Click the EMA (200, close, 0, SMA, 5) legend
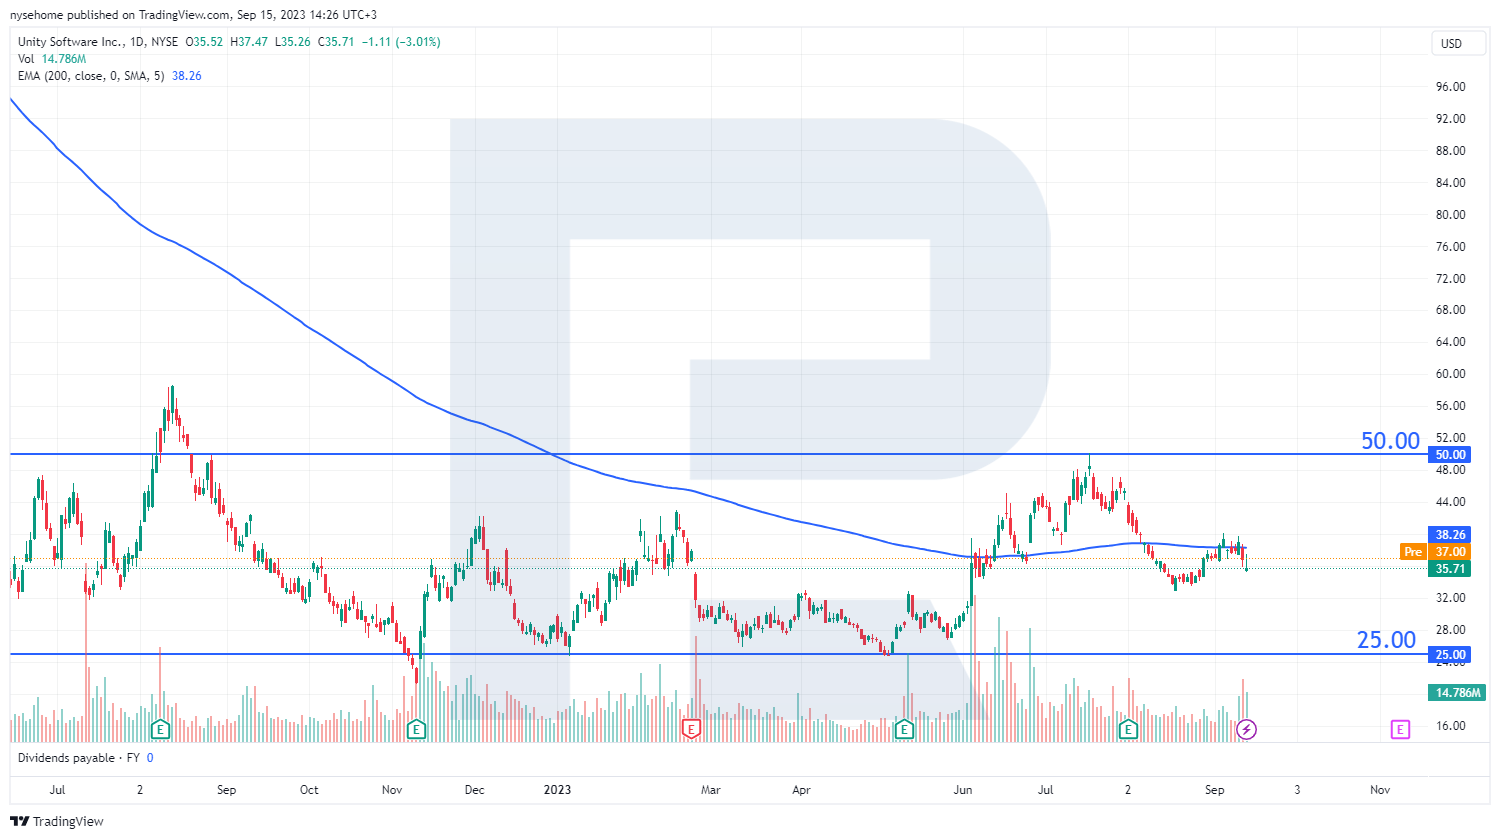1500x839 pixels. coord(91,76)
